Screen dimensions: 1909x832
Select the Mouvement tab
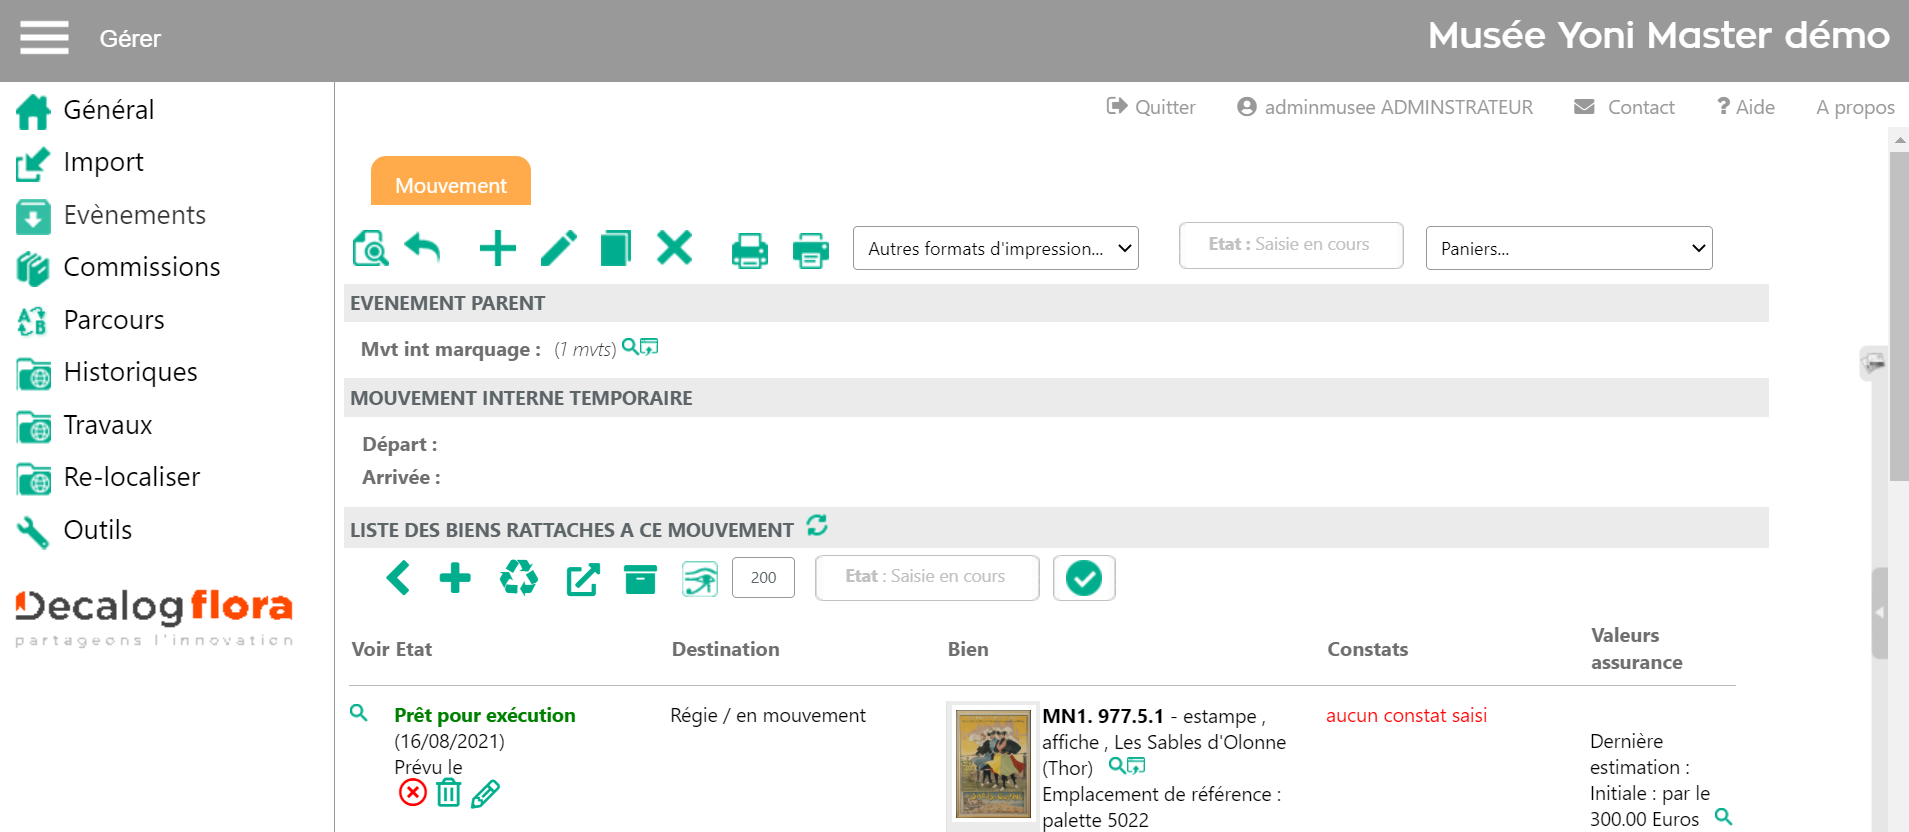coord(451,183)
